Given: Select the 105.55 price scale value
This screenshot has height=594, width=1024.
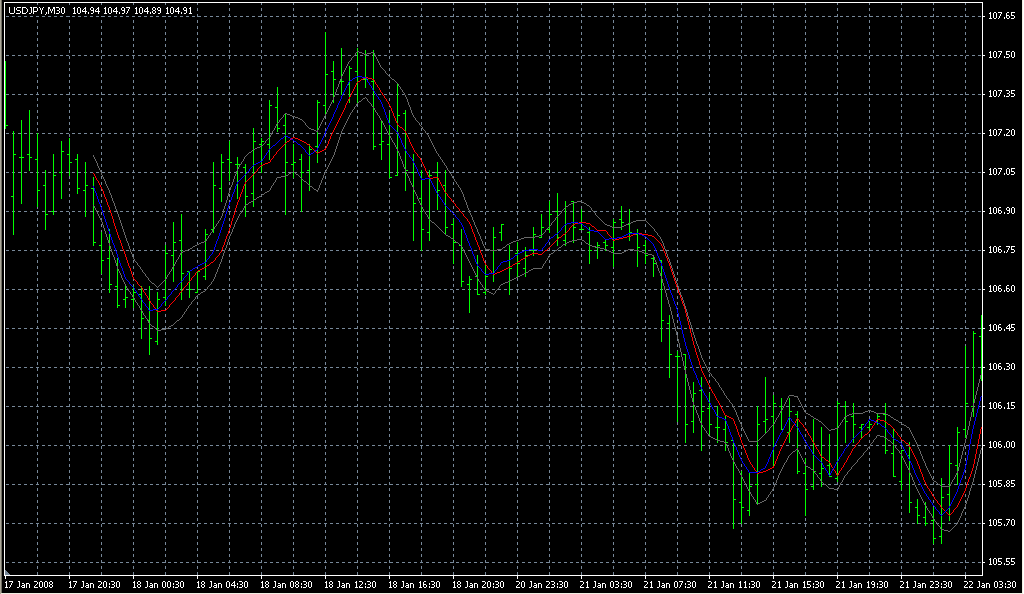Looking at the screenshot, I should pyautogui.click(x=1002, y=562).
